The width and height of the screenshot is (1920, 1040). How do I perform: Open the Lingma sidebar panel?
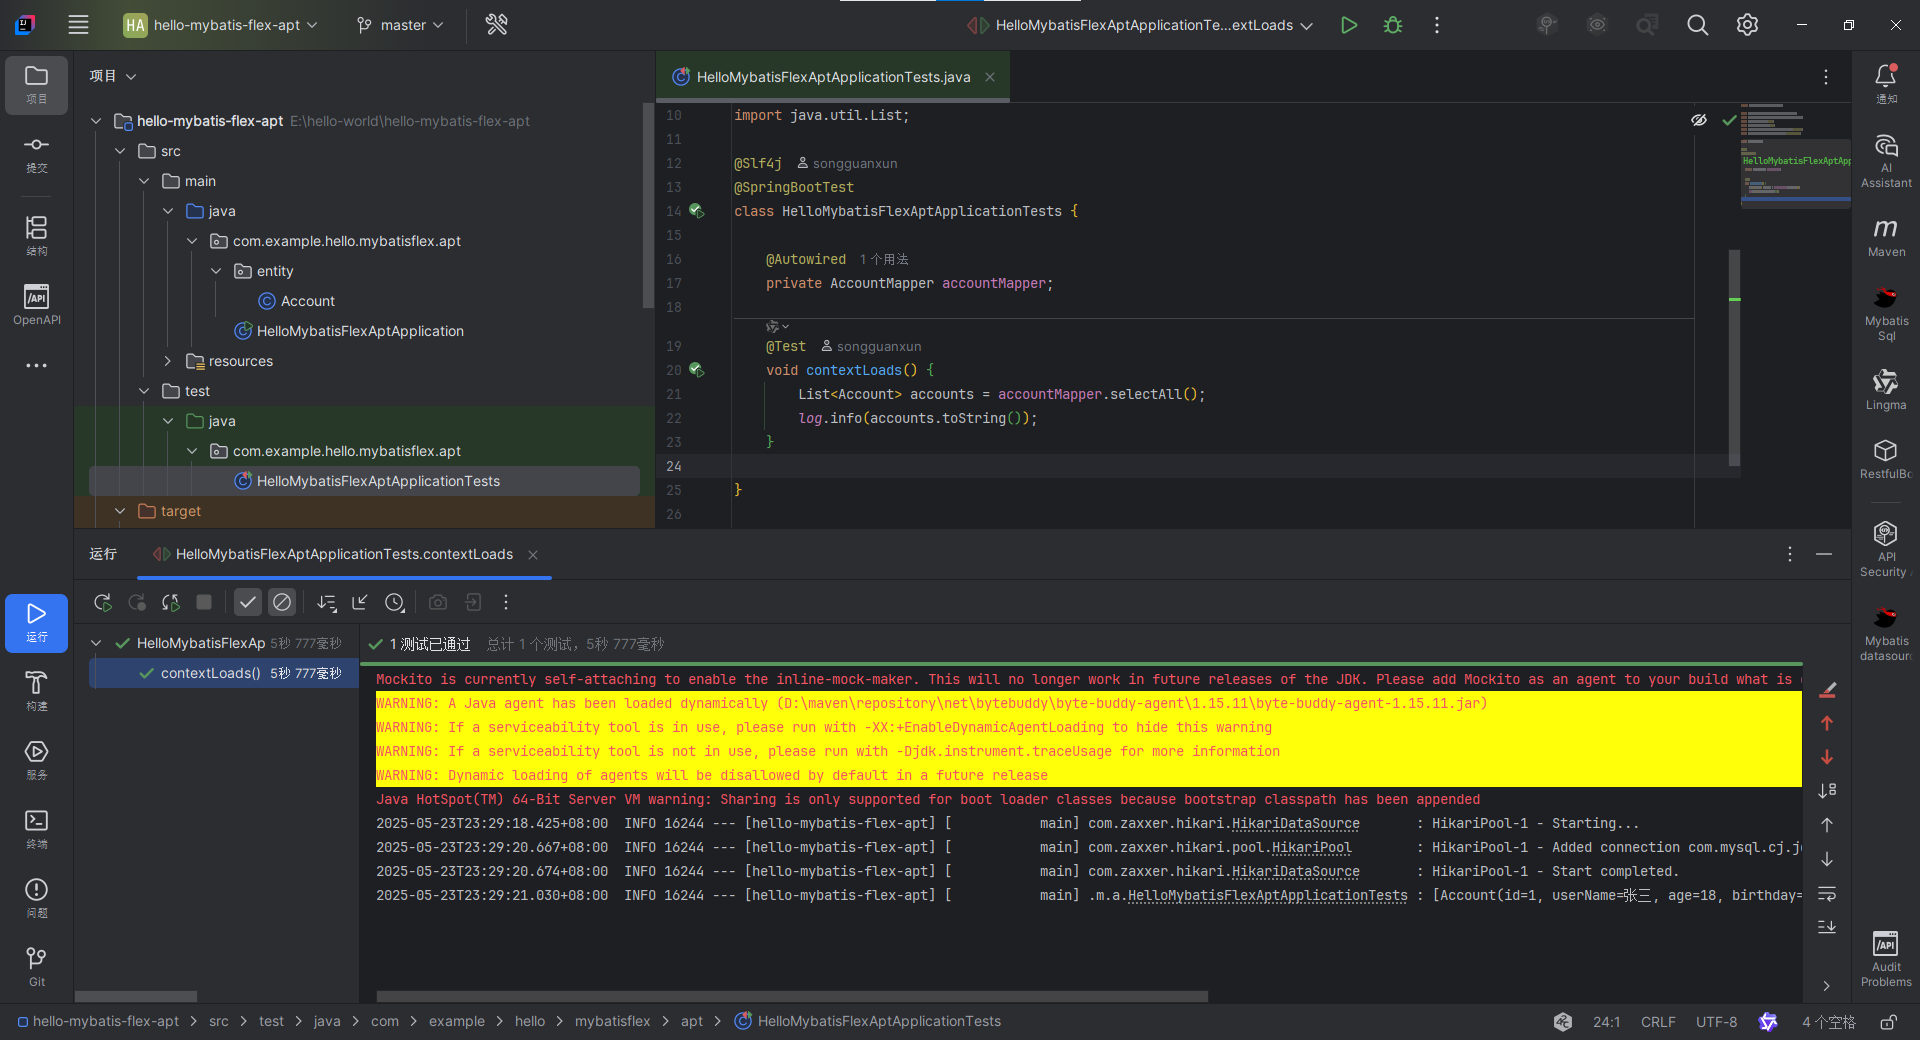click(x=1885, y=388)
